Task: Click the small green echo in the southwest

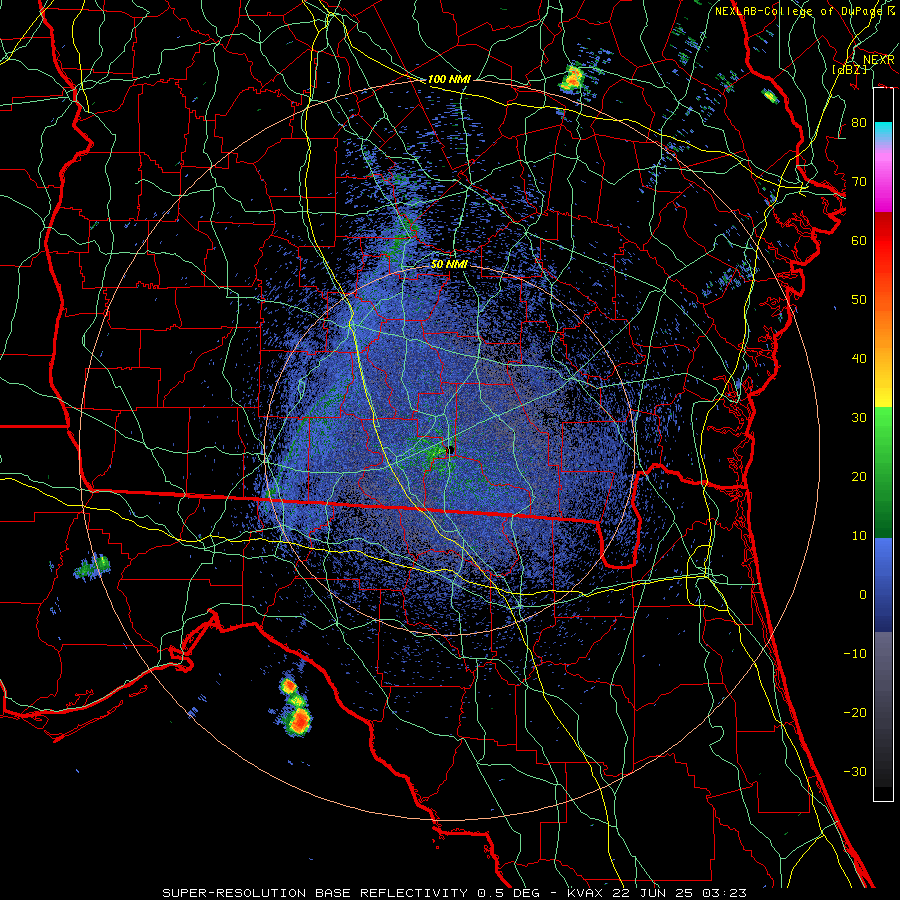Action: (92, 567)
